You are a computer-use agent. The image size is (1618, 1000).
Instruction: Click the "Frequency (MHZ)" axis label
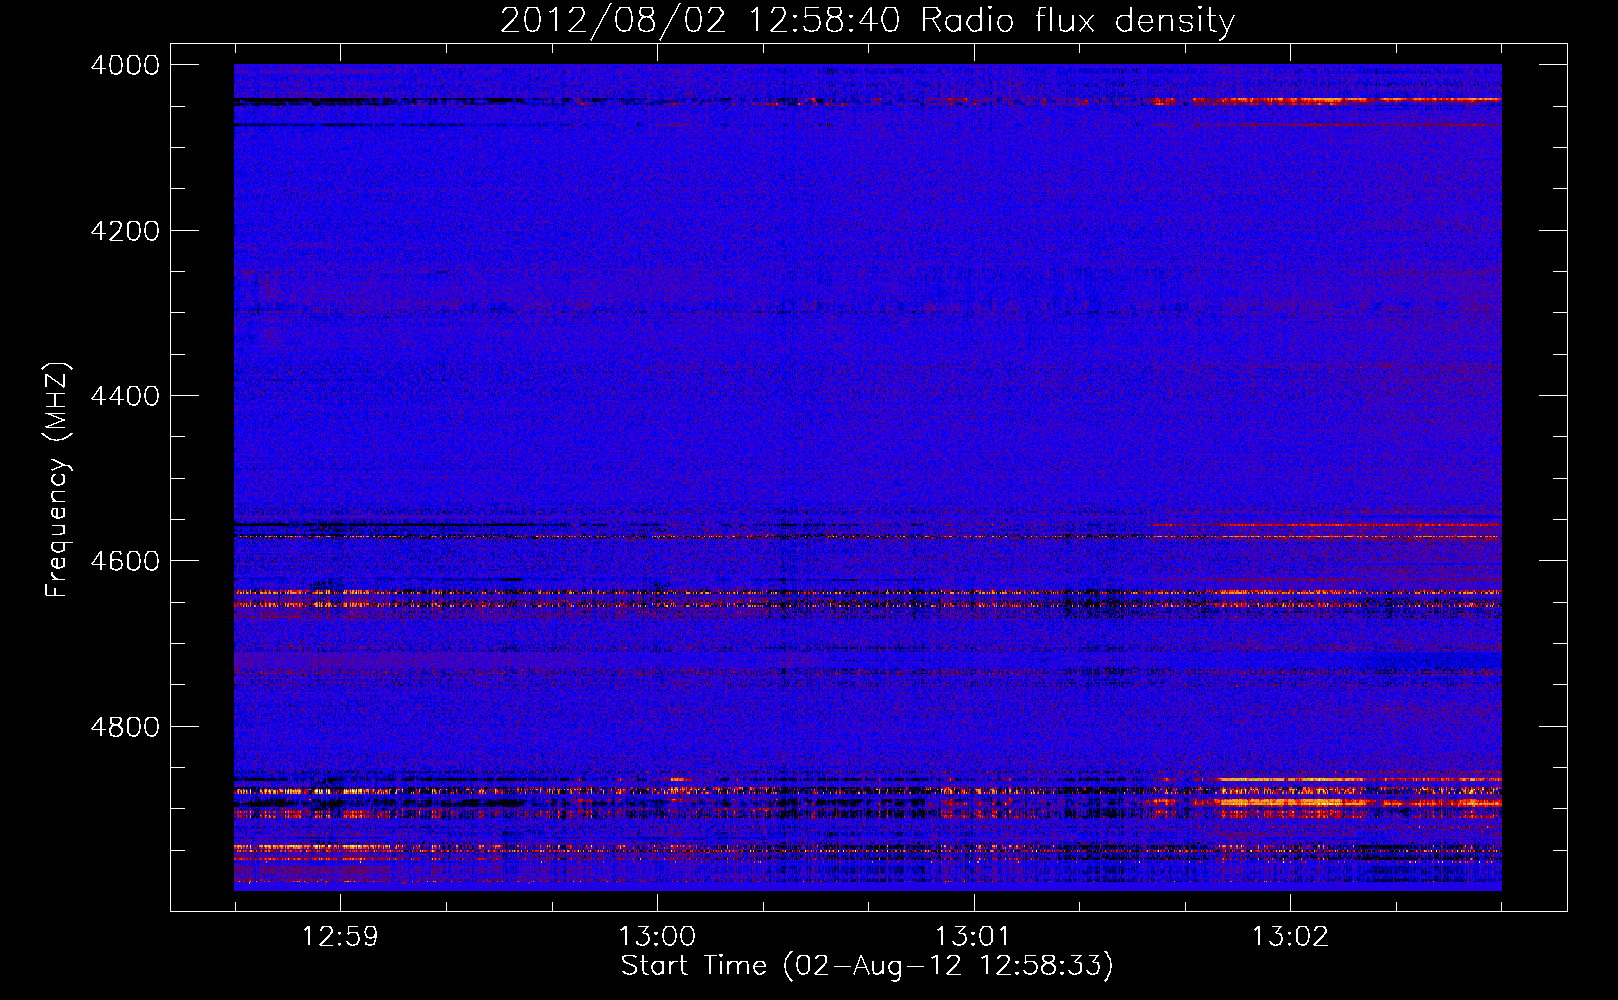point(57,480)
